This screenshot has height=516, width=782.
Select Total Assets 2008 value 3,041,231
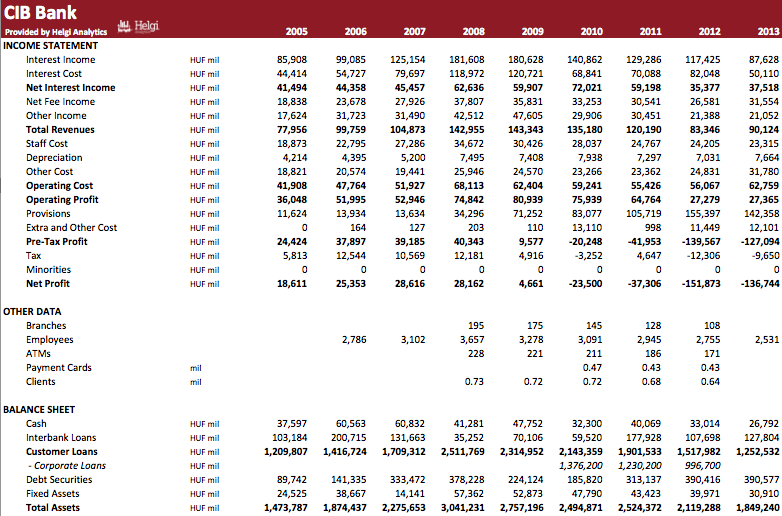tap(462, 508)
